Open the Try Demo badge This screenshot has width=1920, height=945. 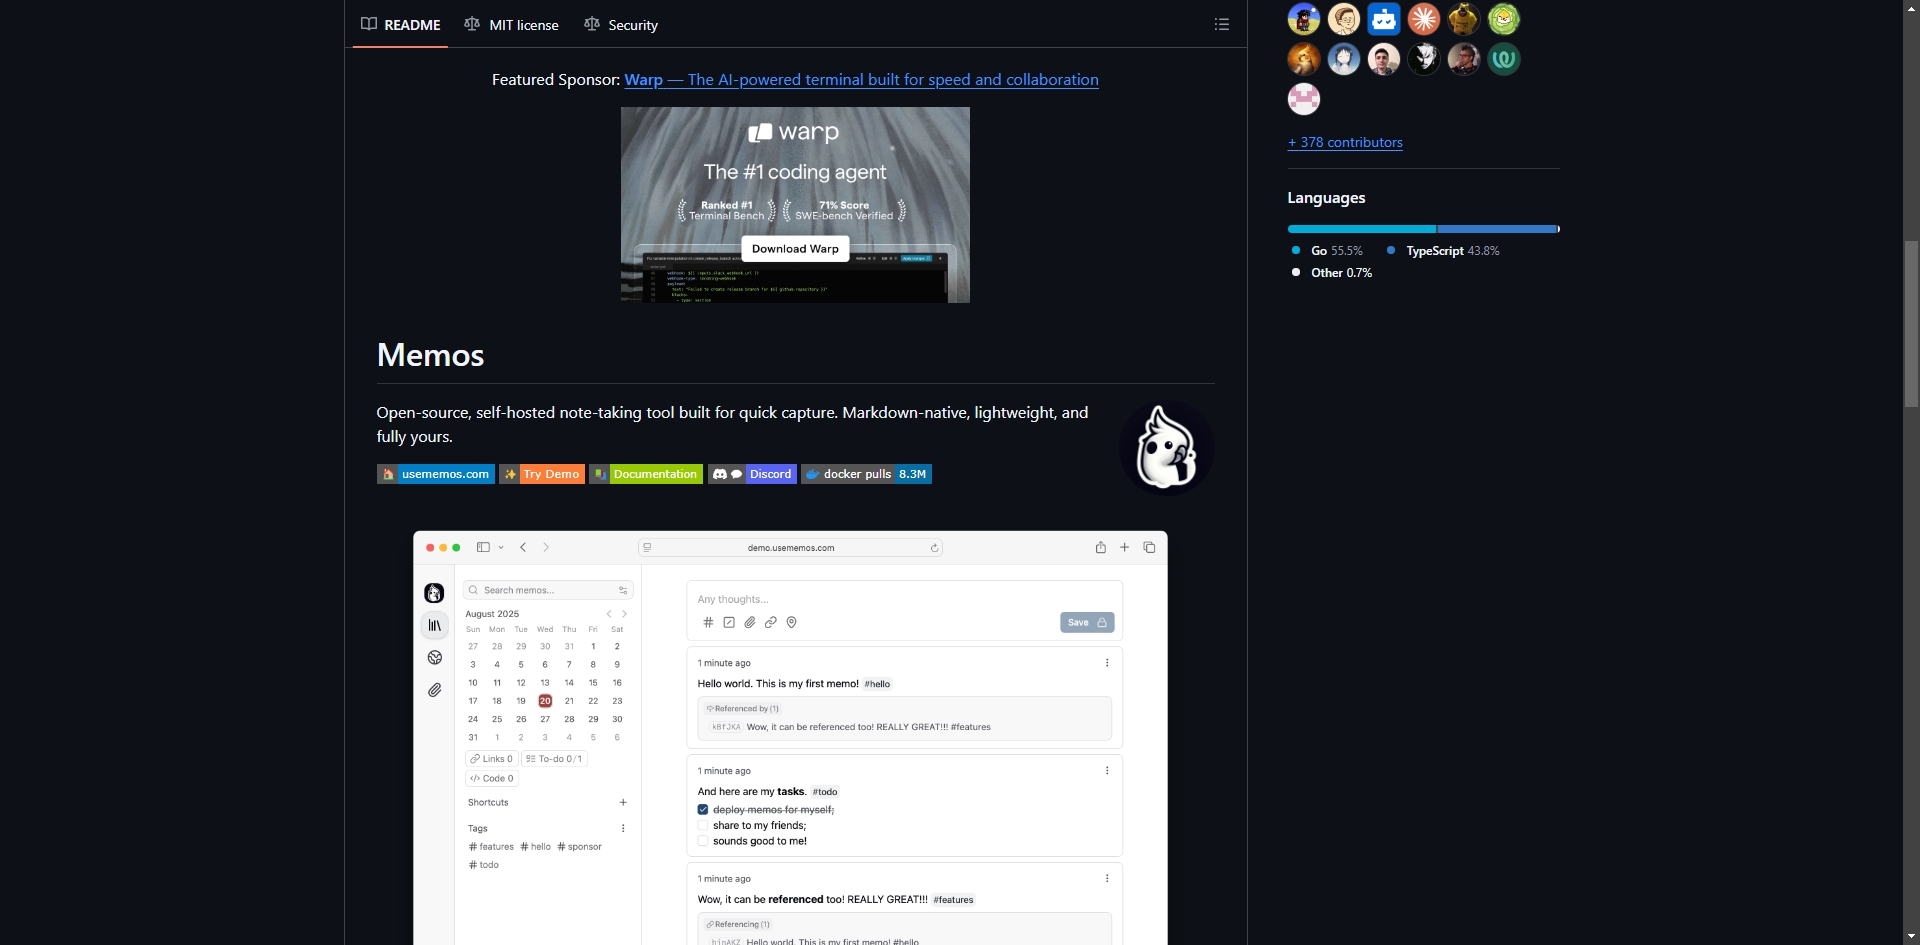pos(542,474)
